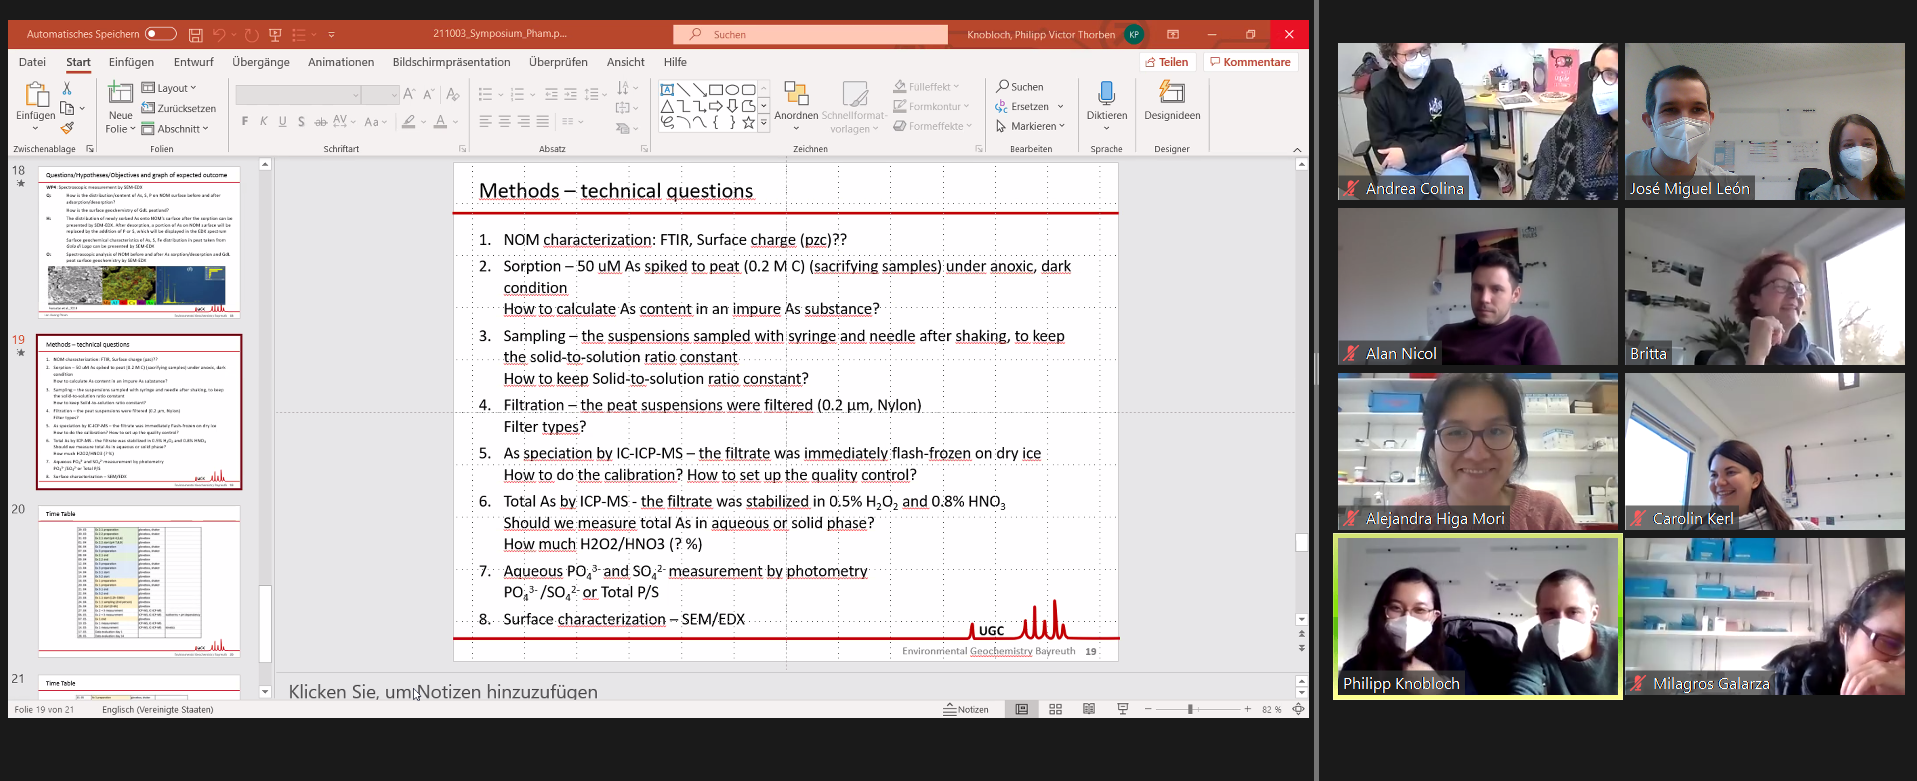
Task: Click the Kommentare button
Action: 1250,62
